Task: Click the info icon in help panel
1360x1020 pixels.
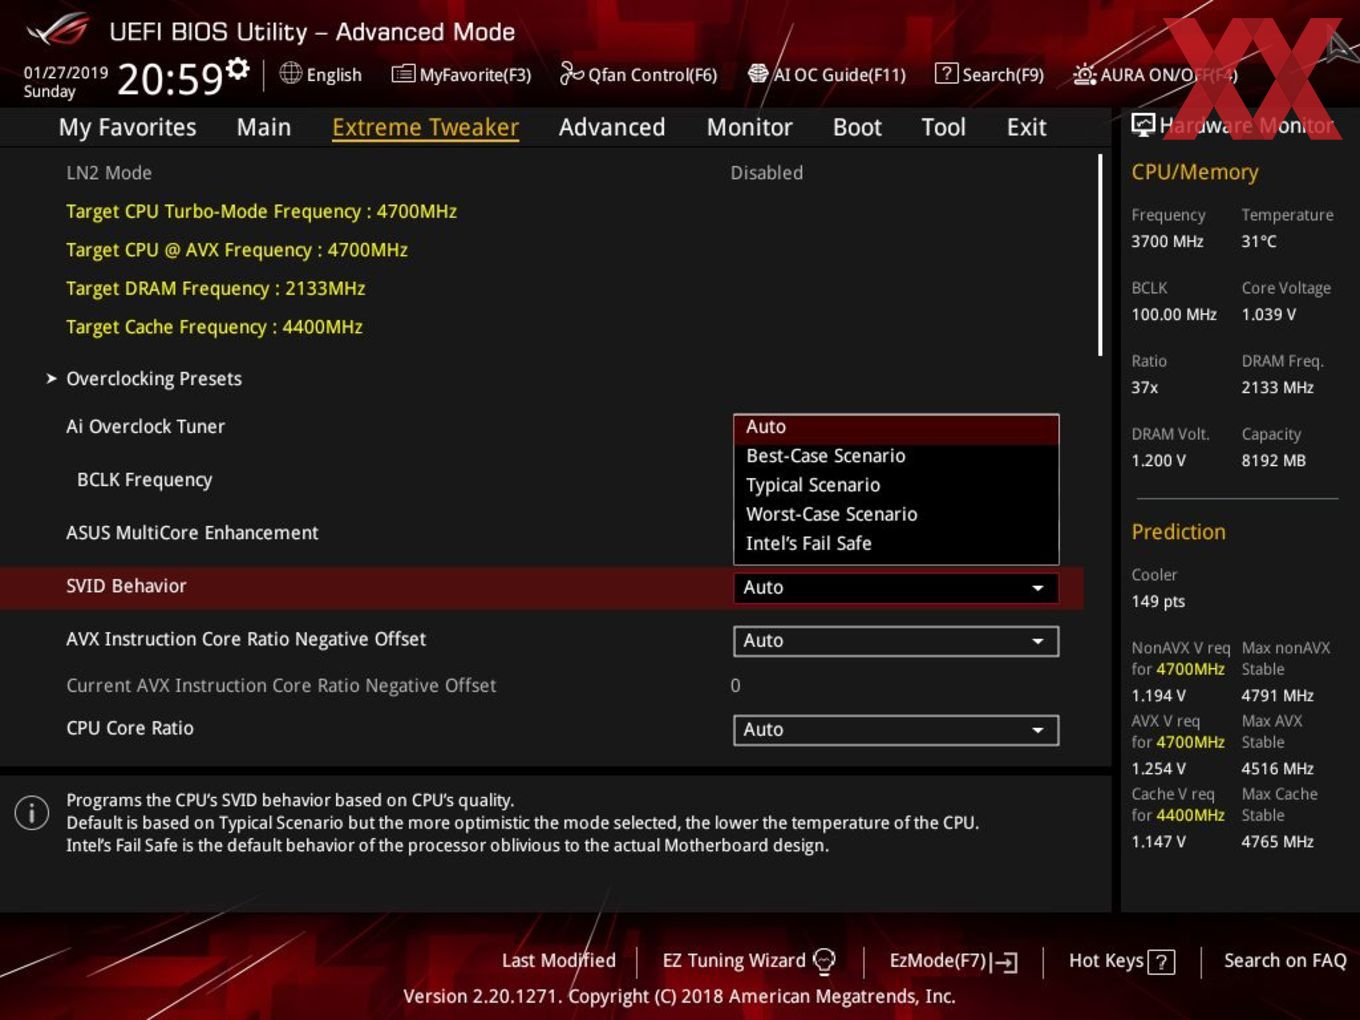Action: point(32,812)
